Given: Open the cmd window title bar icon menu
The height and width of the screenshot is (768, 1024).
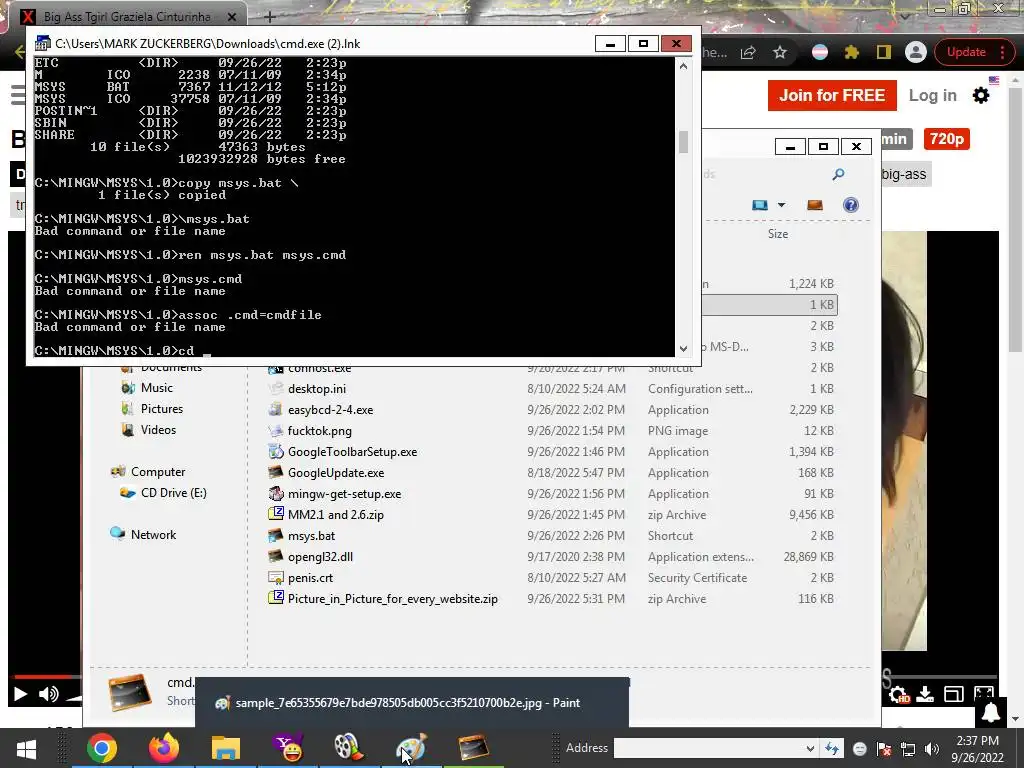Looking at the screenshot, I should click(42, 44).
